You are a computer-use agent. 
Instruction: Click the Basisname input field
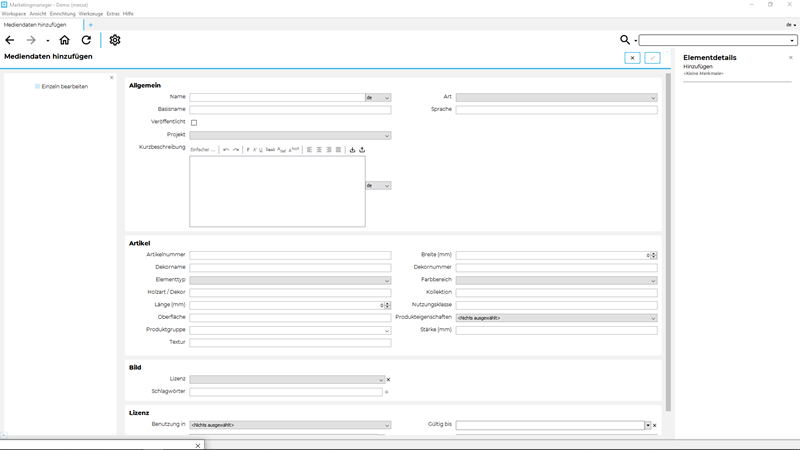point(290,110)
